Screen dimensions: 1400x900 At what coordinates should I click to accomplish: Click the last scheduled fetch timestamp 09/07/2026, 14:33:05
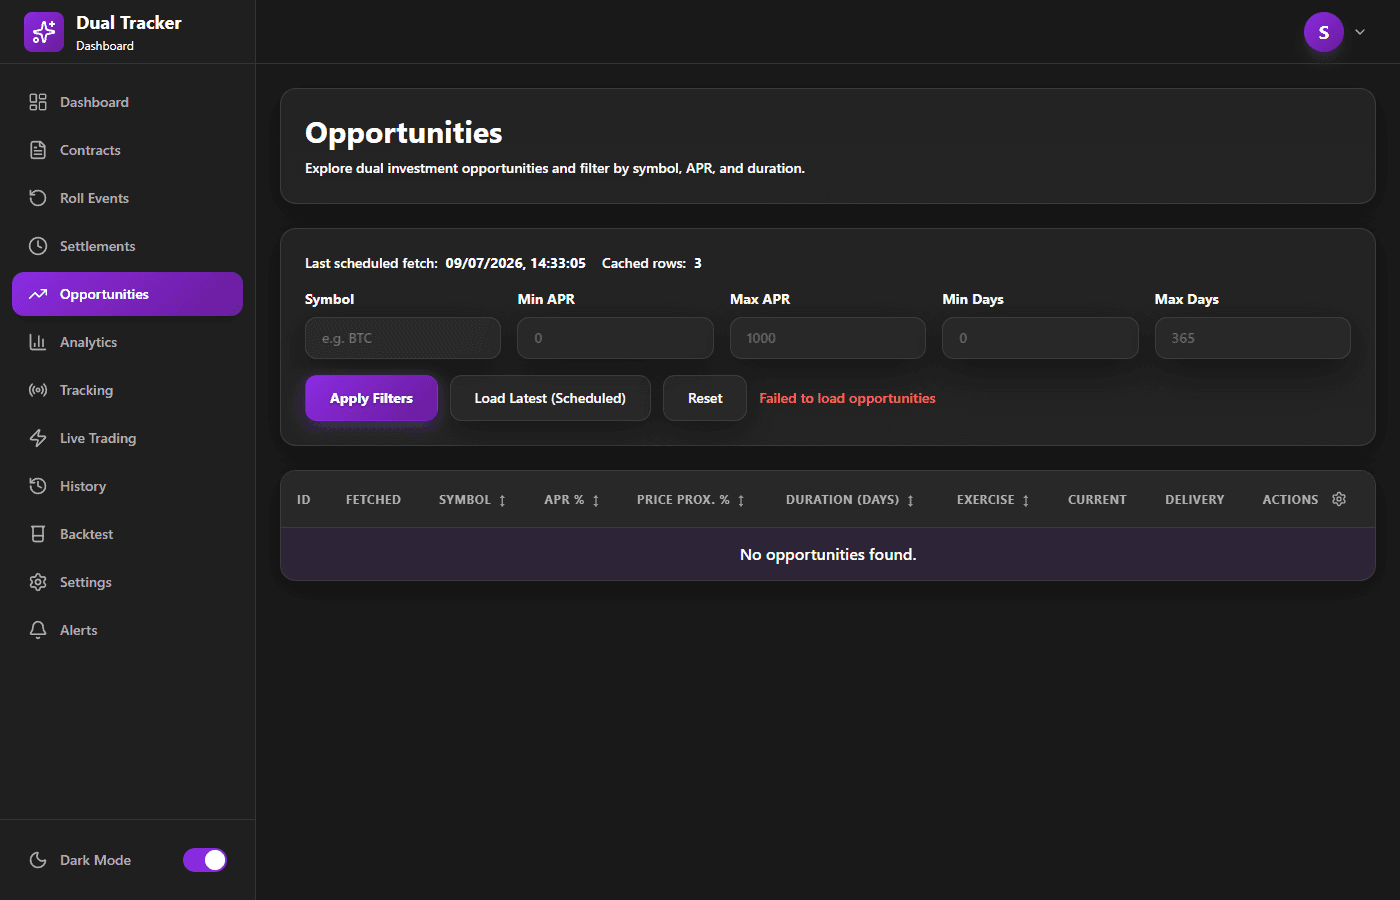point(515,263)
